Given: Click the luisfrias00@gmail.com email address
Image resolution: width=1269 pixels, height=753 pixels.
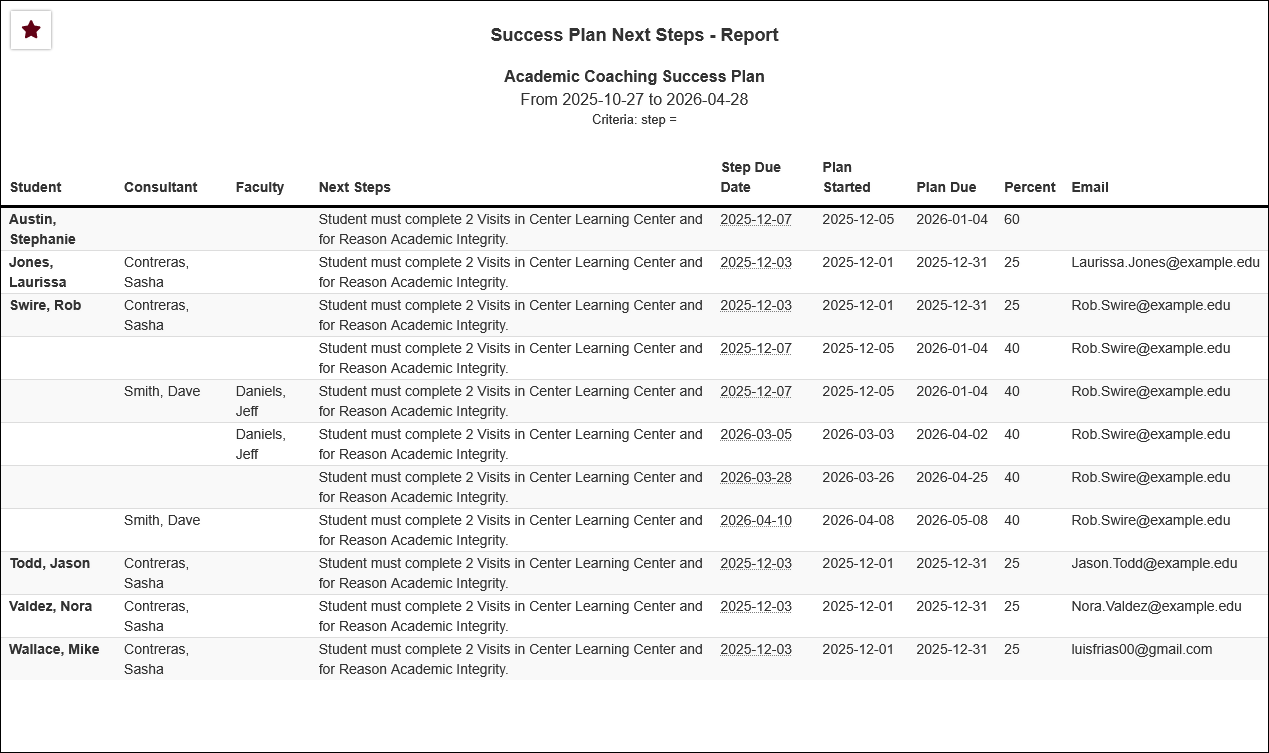Looking at the screenshot, I should [x=1141, y=649].
